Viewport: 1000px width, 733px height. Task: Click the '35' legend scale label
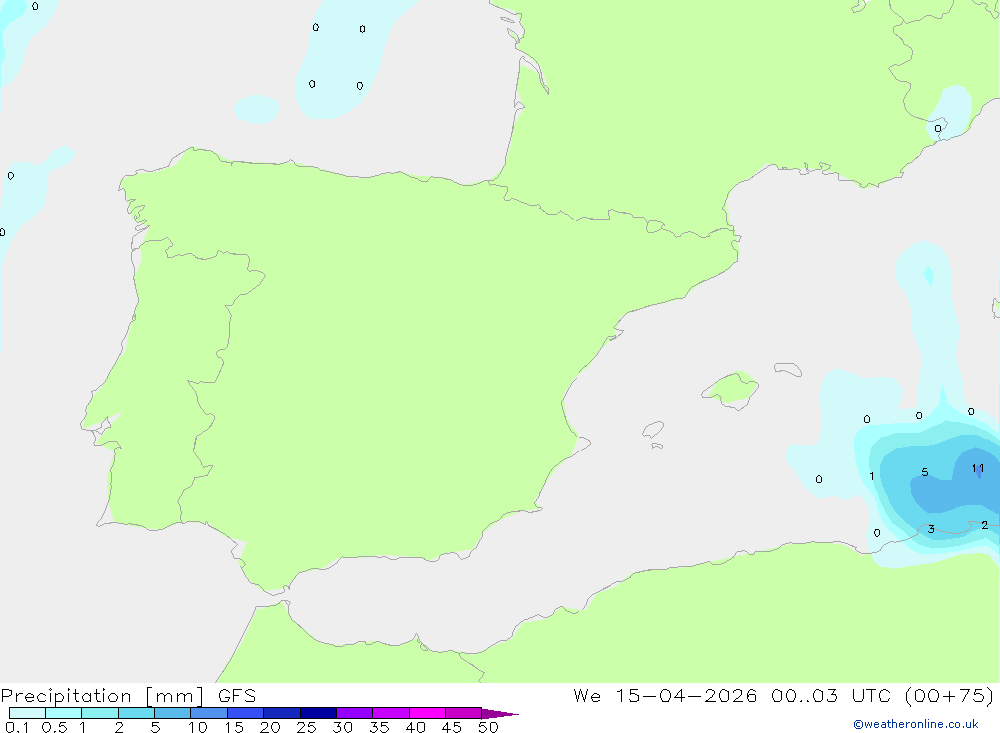click(x=379, y=727)
